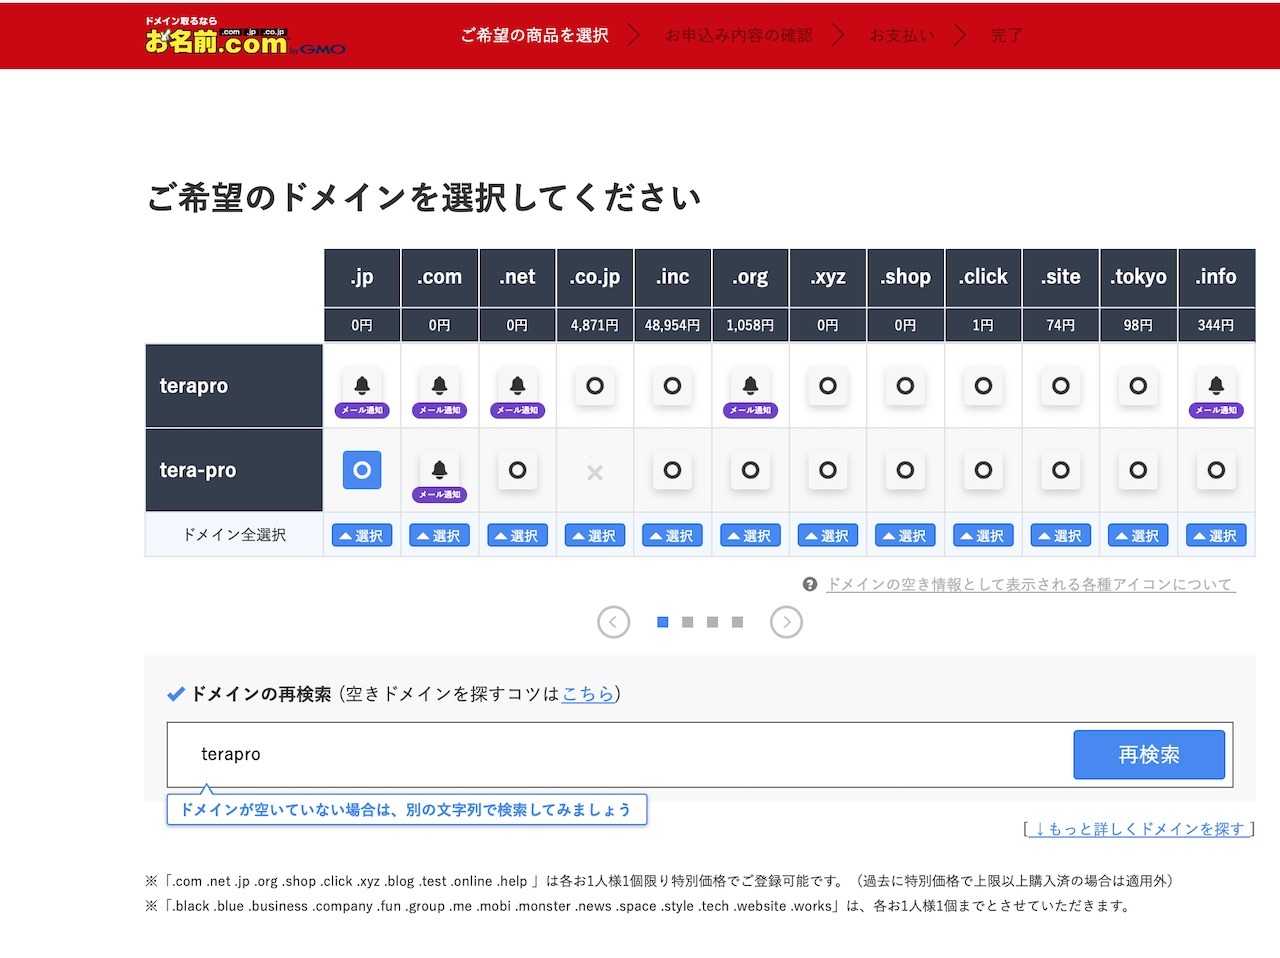Click mail notification bell for terapro .jp
Viewport: 1280px width, 958px height.
pos(362,387)
